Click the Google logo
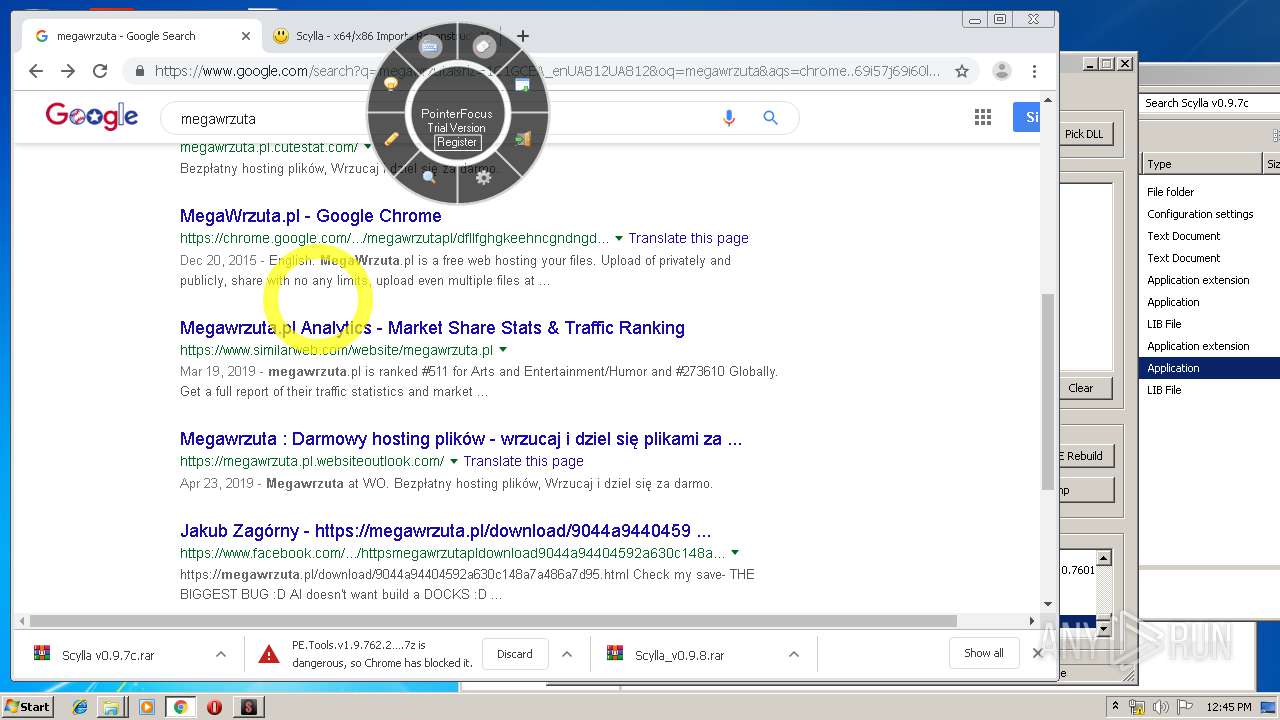The image size is (1280, 720). coord(92,117)
